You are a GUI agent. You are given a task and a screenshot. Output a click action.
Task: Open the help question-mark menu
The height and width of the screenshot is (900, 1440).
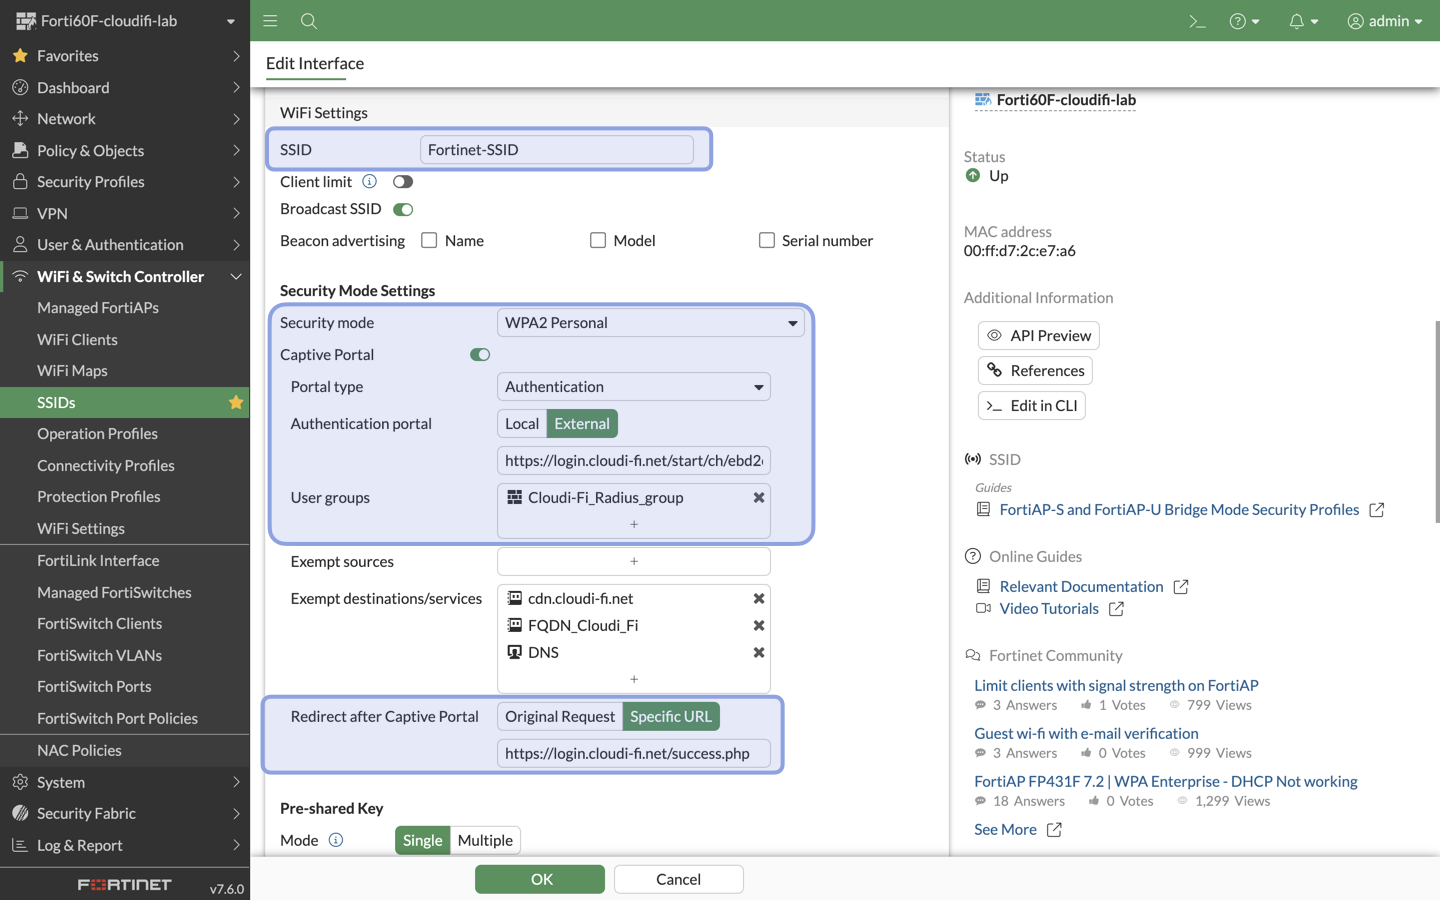pos(1239,20)
